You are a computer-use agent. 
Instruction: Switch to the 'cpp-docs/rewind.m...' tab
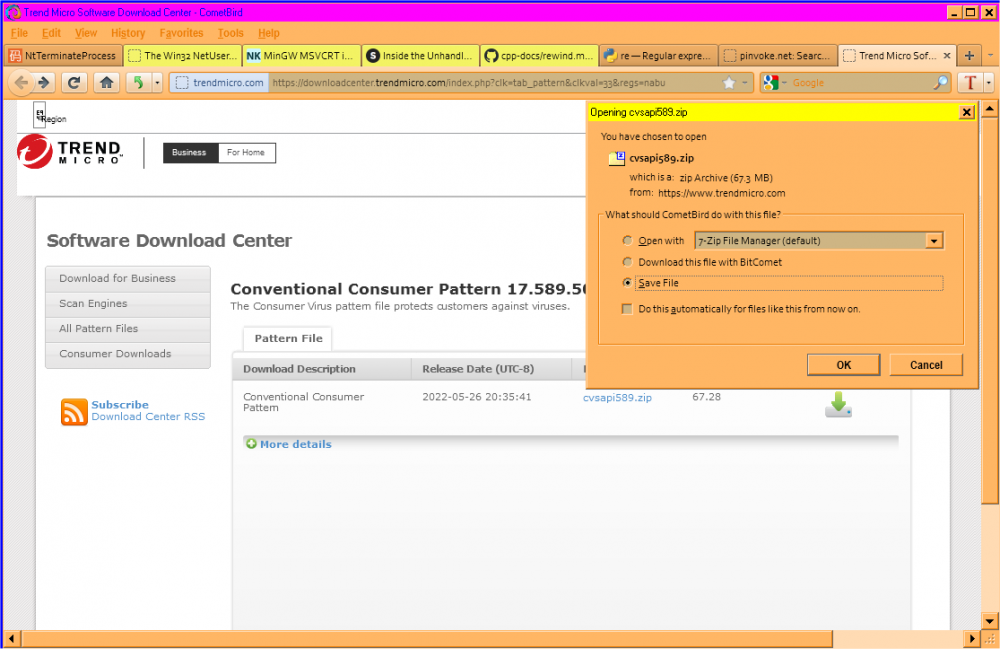tap(538, 56)
